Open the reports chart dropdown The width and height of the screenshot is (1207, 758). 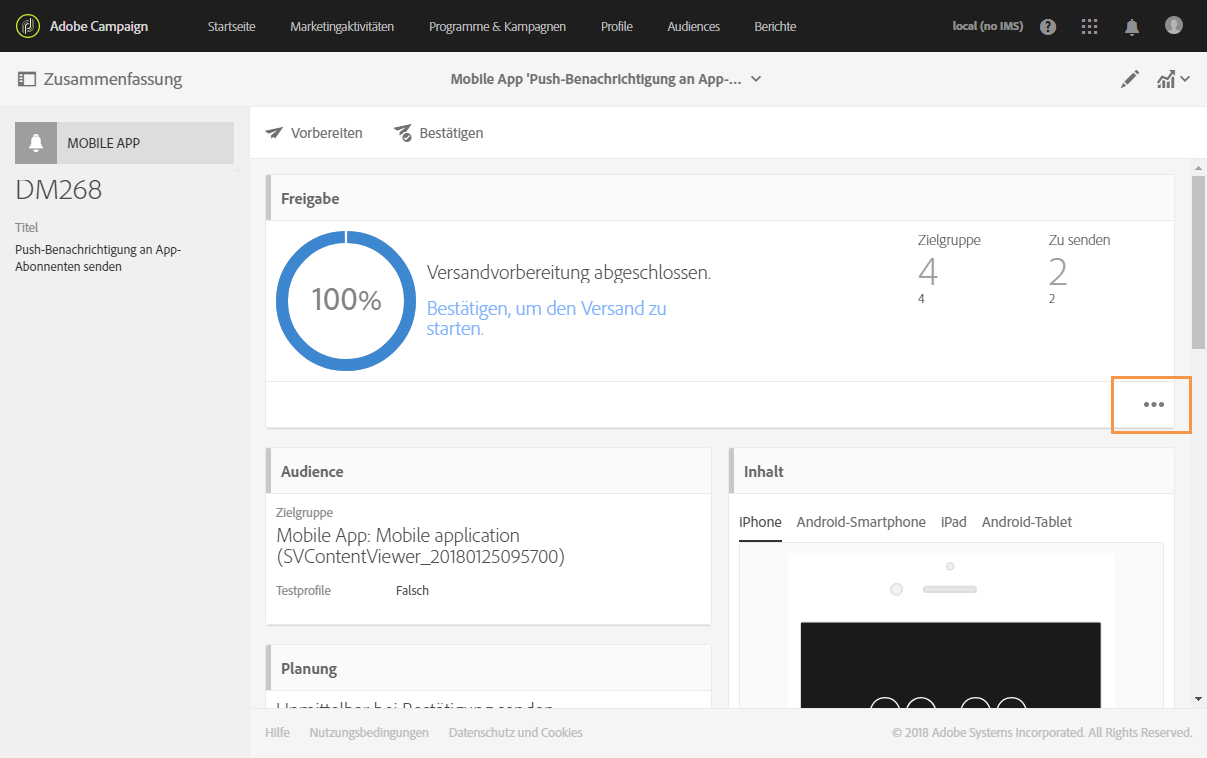point(1172,80)
